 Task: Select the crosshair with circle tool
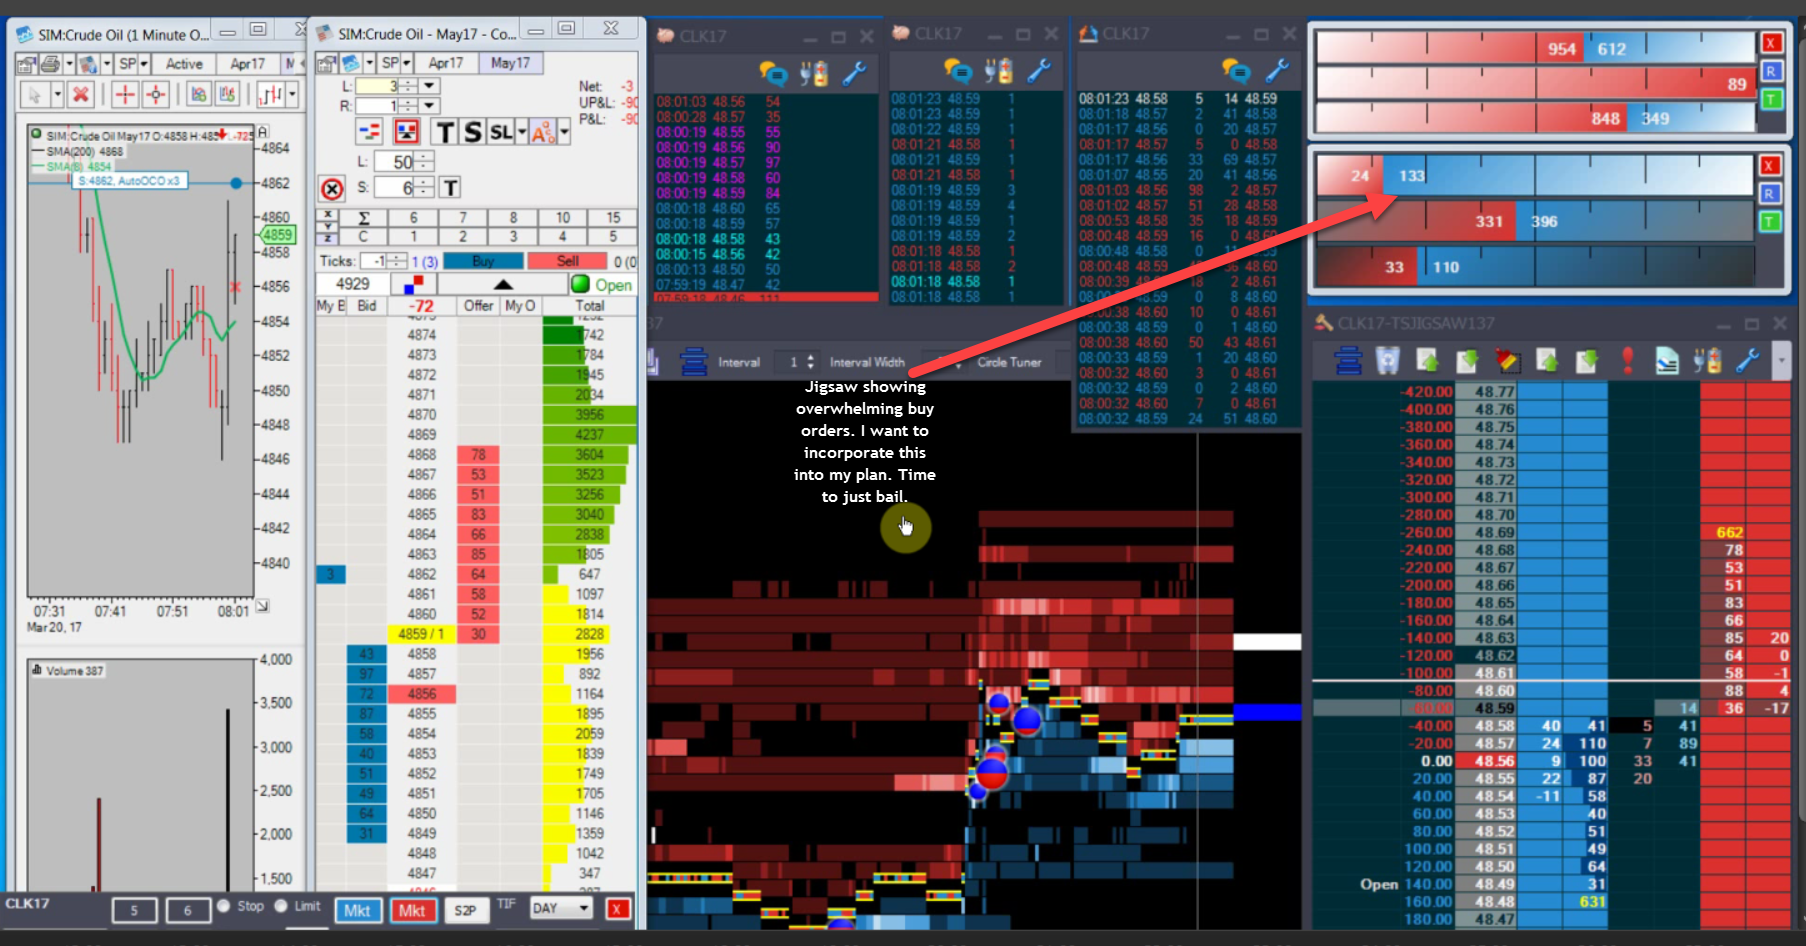pos(156,95)
